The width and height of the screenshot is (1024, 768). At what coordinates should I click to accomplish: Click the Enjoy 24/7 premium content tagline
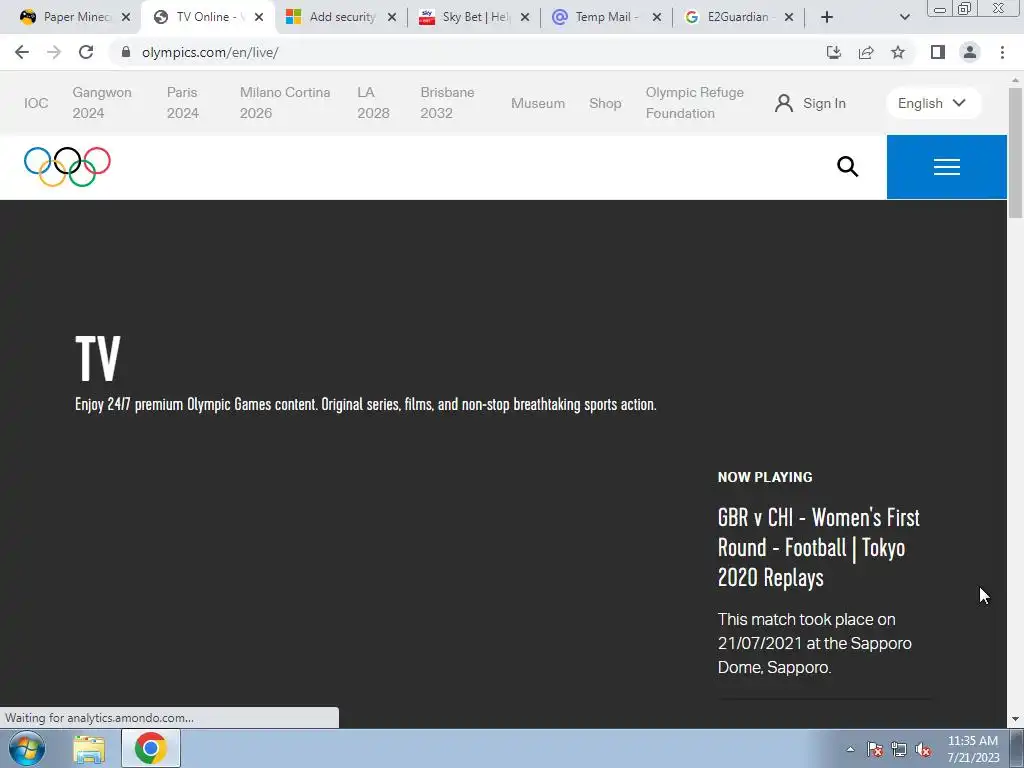[x=366, y=404]
